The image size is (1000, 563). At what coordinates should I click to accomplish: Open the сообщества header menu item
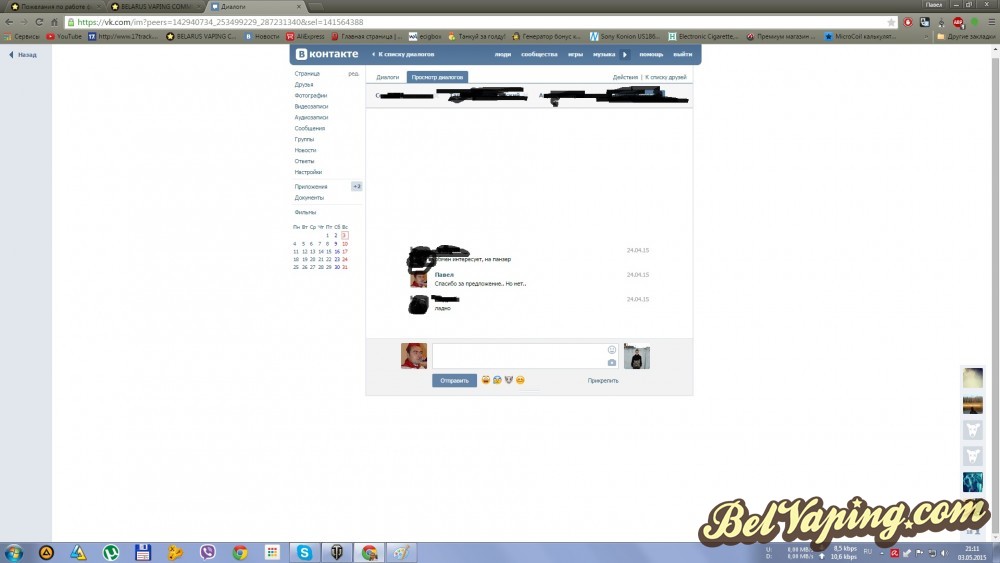tap(539, 54)
